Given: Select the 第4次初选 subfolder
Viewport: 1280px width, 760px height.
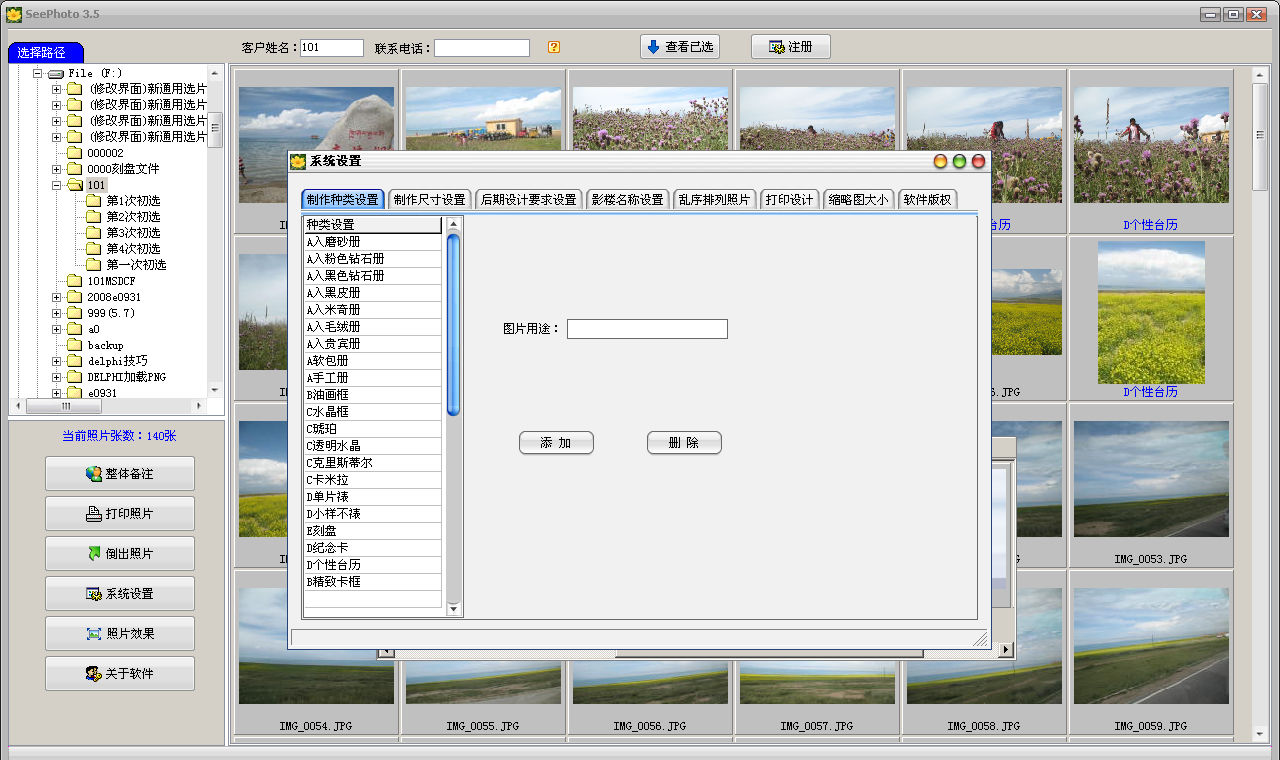Looking at the screenshot, I should pos(133,249).
